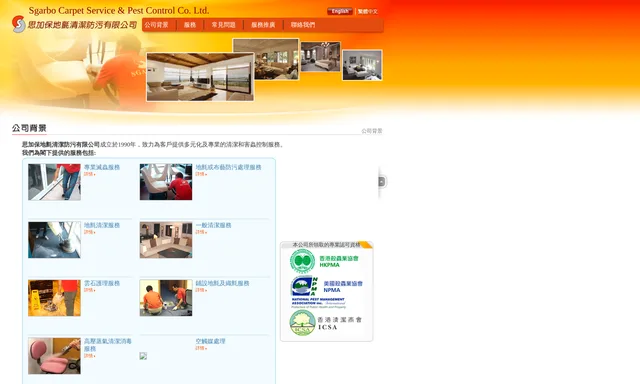640x384 pixels.
Task: Click the Sgarbo S logo icon
Action: tap(18, 24)
